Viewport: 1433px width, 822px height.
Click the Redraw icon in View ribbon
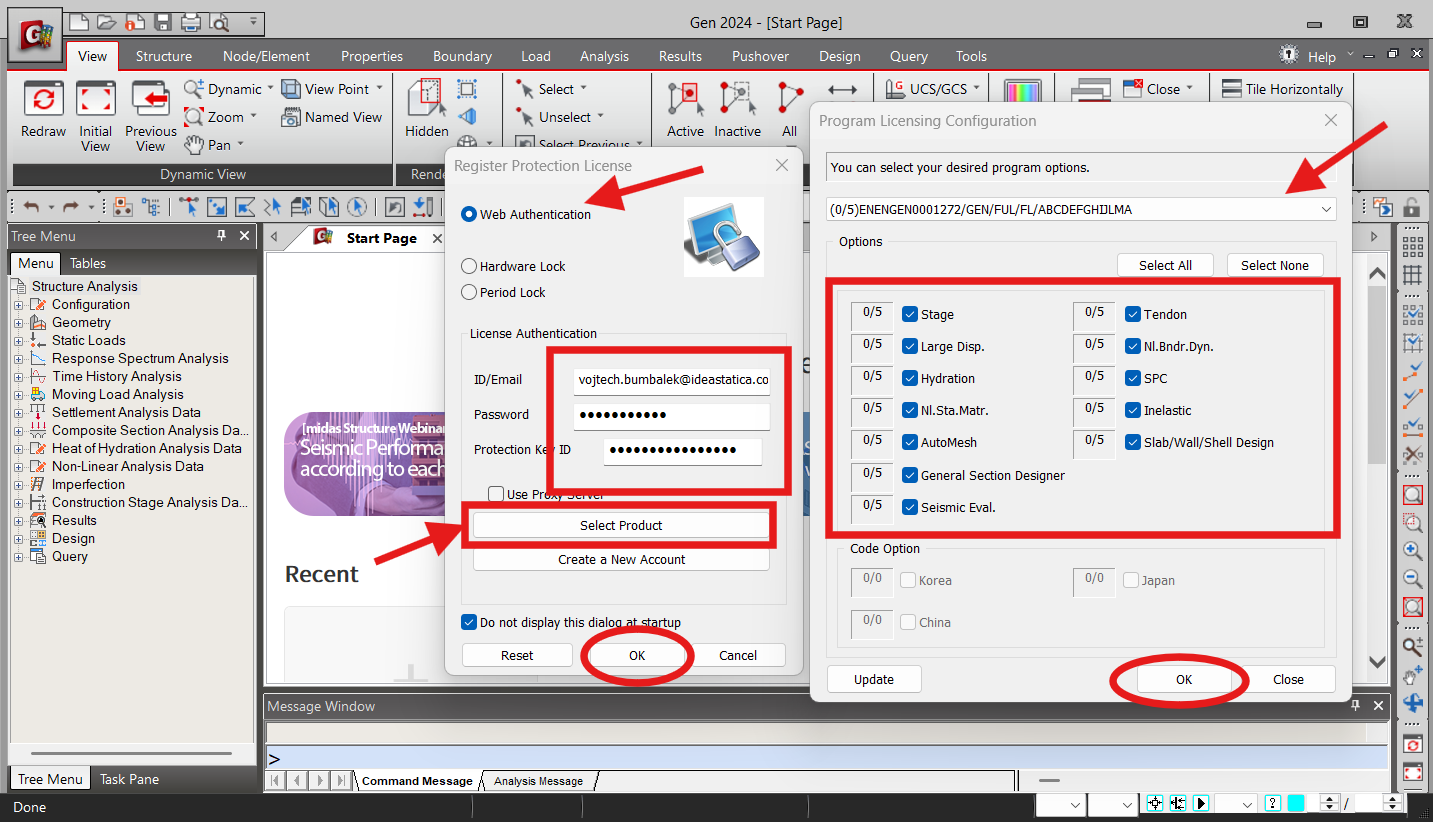point(43,100)
